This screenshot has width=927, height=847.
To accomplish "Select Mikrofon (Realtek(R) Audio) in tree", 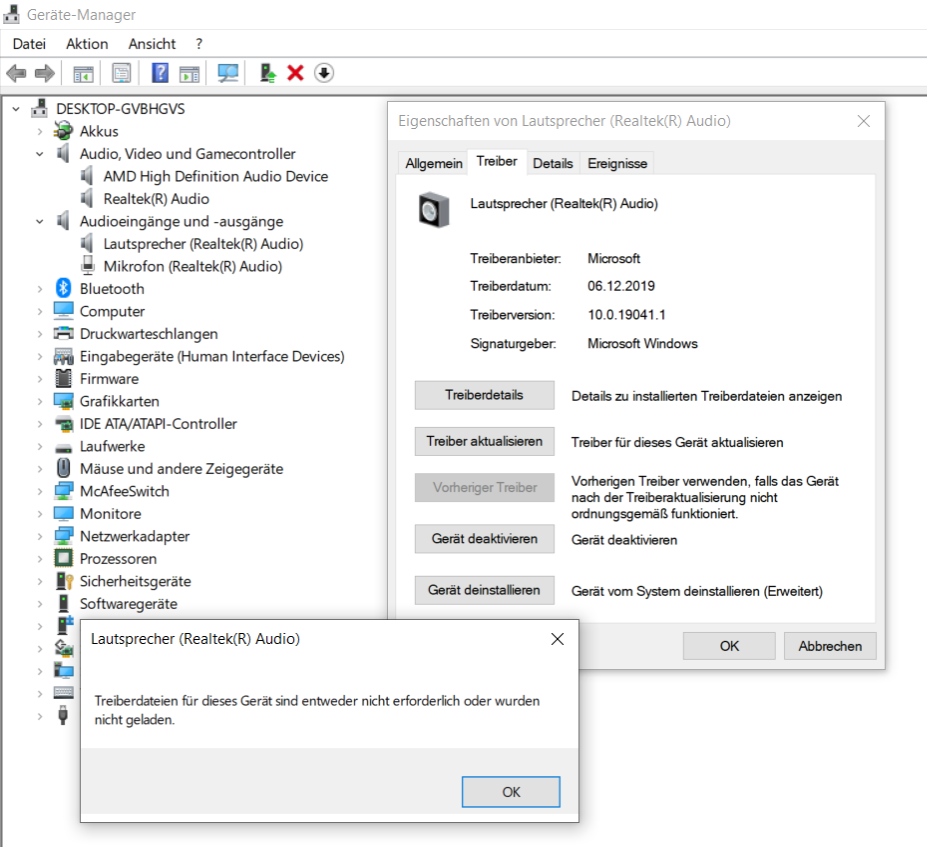I will [x=192, y=267].
